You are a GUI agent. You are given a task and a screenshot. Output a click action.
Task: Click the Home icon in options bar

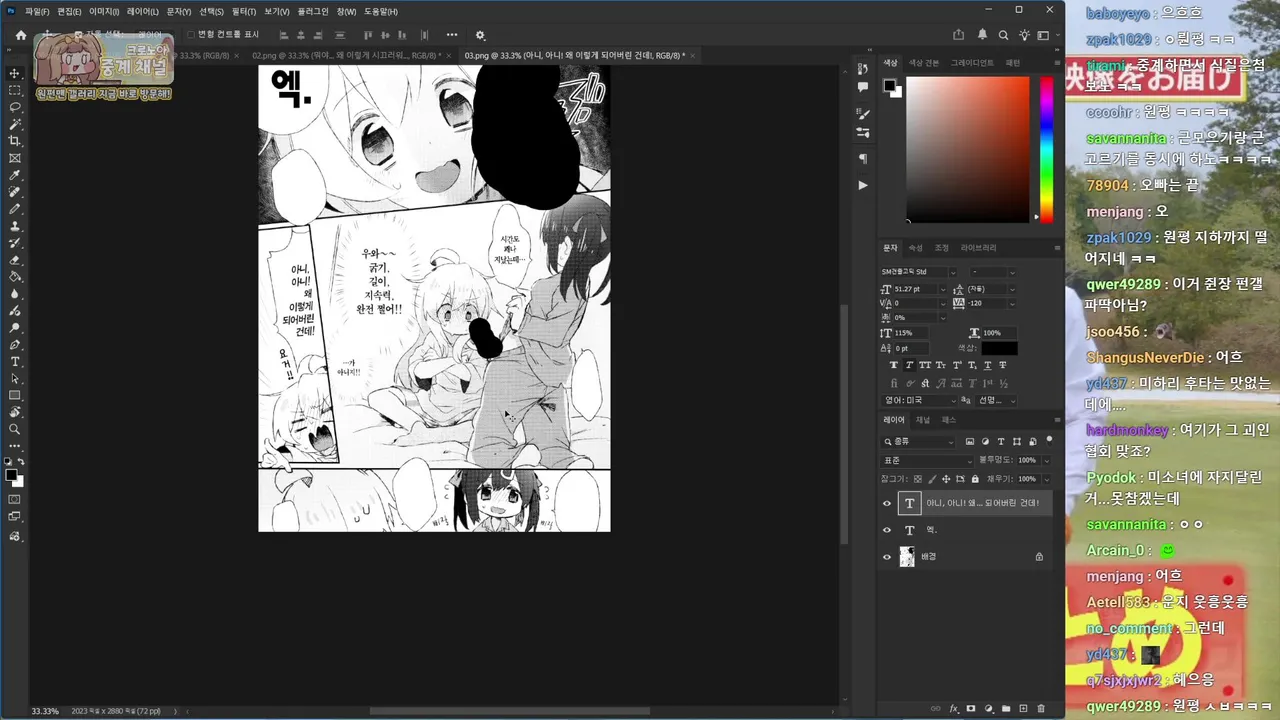click(x=21, y=35)
